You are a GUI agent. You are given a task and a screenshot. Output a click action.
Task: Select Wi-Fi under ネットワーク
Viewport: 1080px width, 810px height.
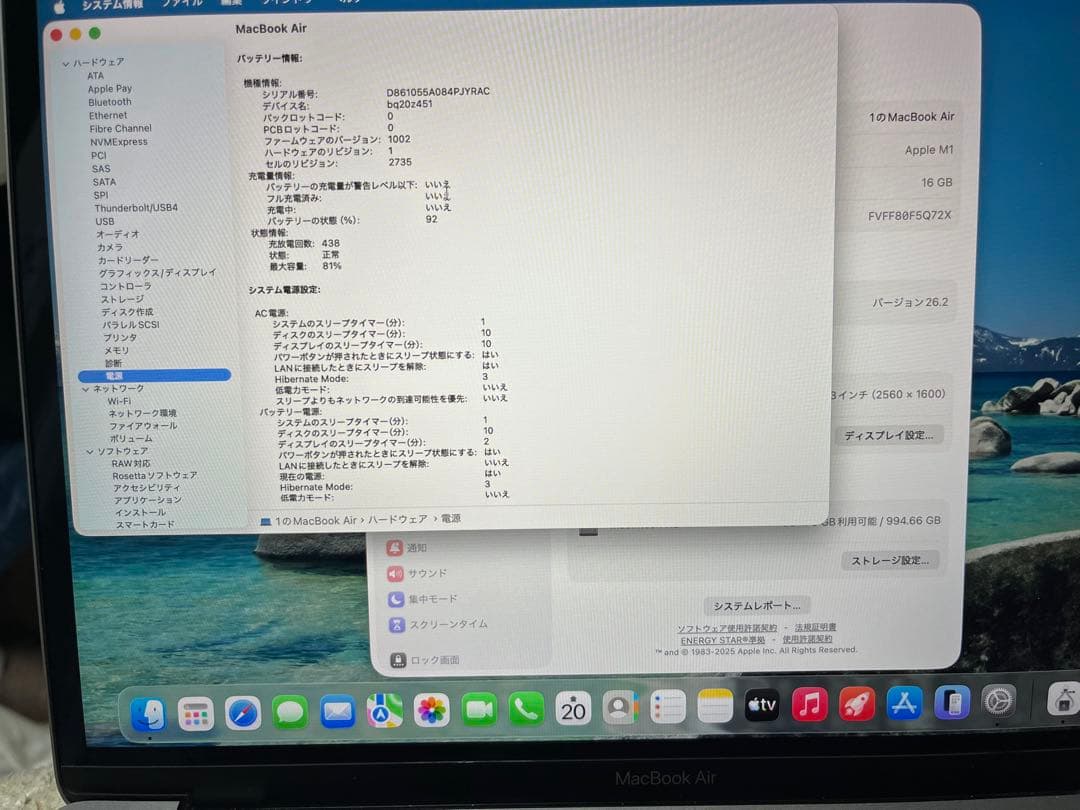119,401
